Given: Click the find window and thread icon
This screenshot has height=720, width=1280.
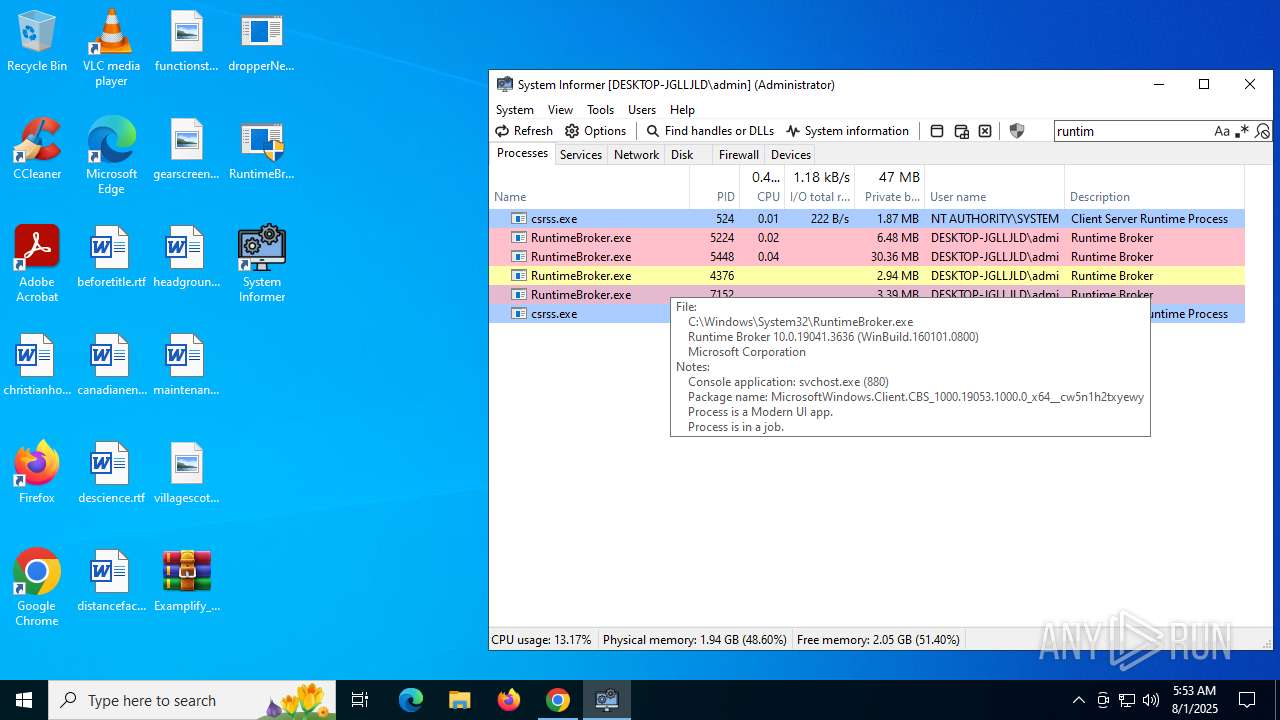Looking at the screenshot, I should click(x=961, y=131).
